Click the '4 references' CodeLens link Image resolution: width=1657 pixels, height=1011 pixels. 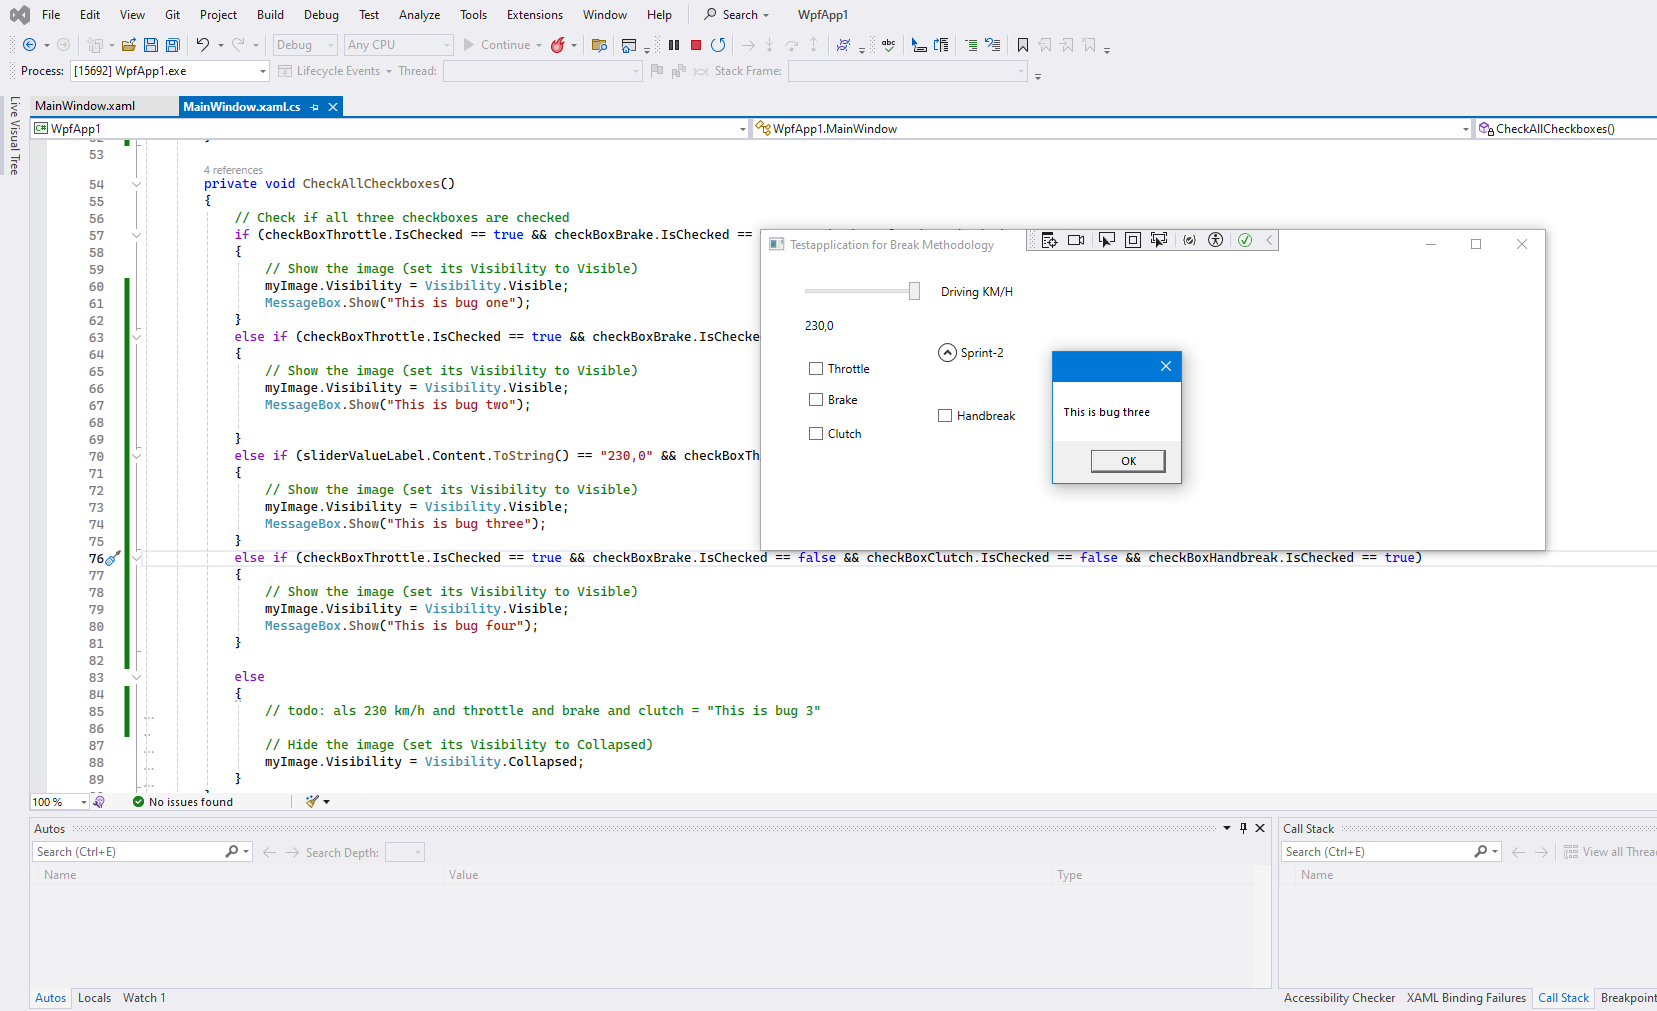click(x=233, y=170)
